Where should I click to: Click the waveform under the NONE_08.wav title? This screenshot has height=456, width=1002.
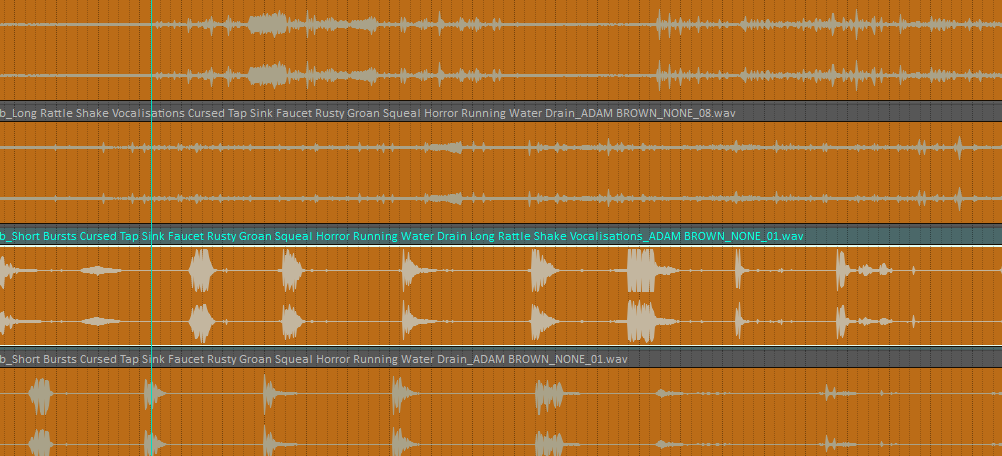(x=501, y=172)
